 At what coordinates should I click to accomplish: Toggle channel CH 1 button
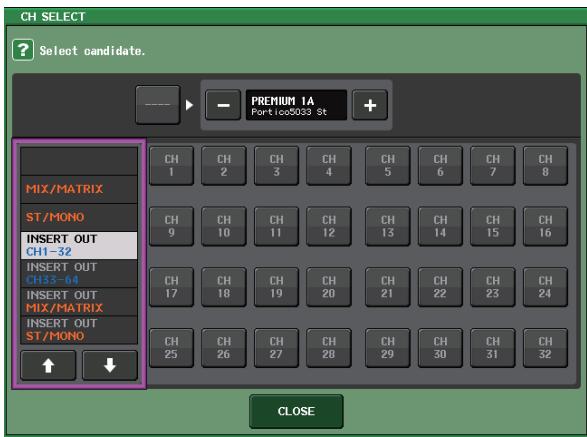click(x=171, y=166)
